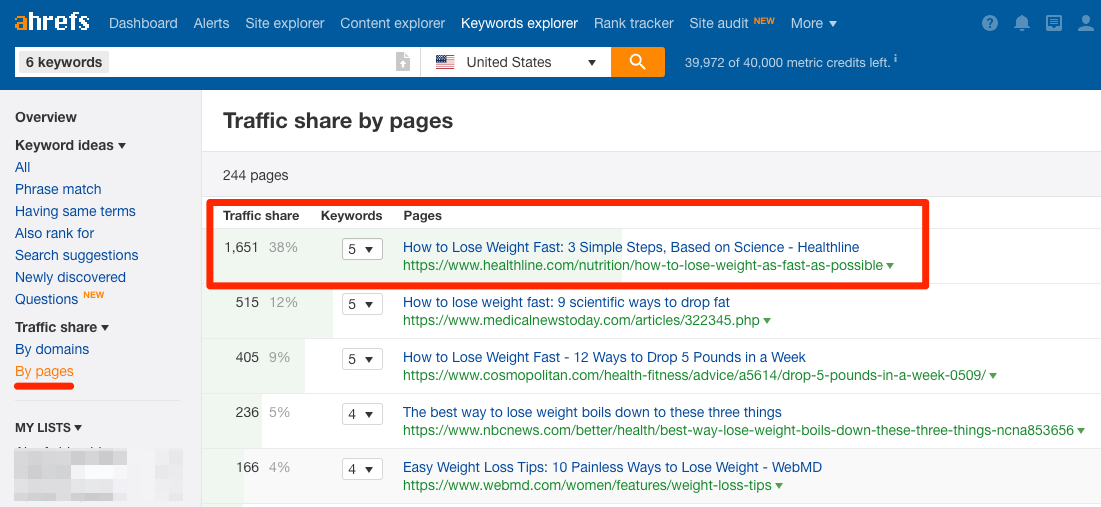The width and height of the screenshot is (1101, 507).
Task: Expand keywords dropdown for WebMD row
Action: (362, 469)
